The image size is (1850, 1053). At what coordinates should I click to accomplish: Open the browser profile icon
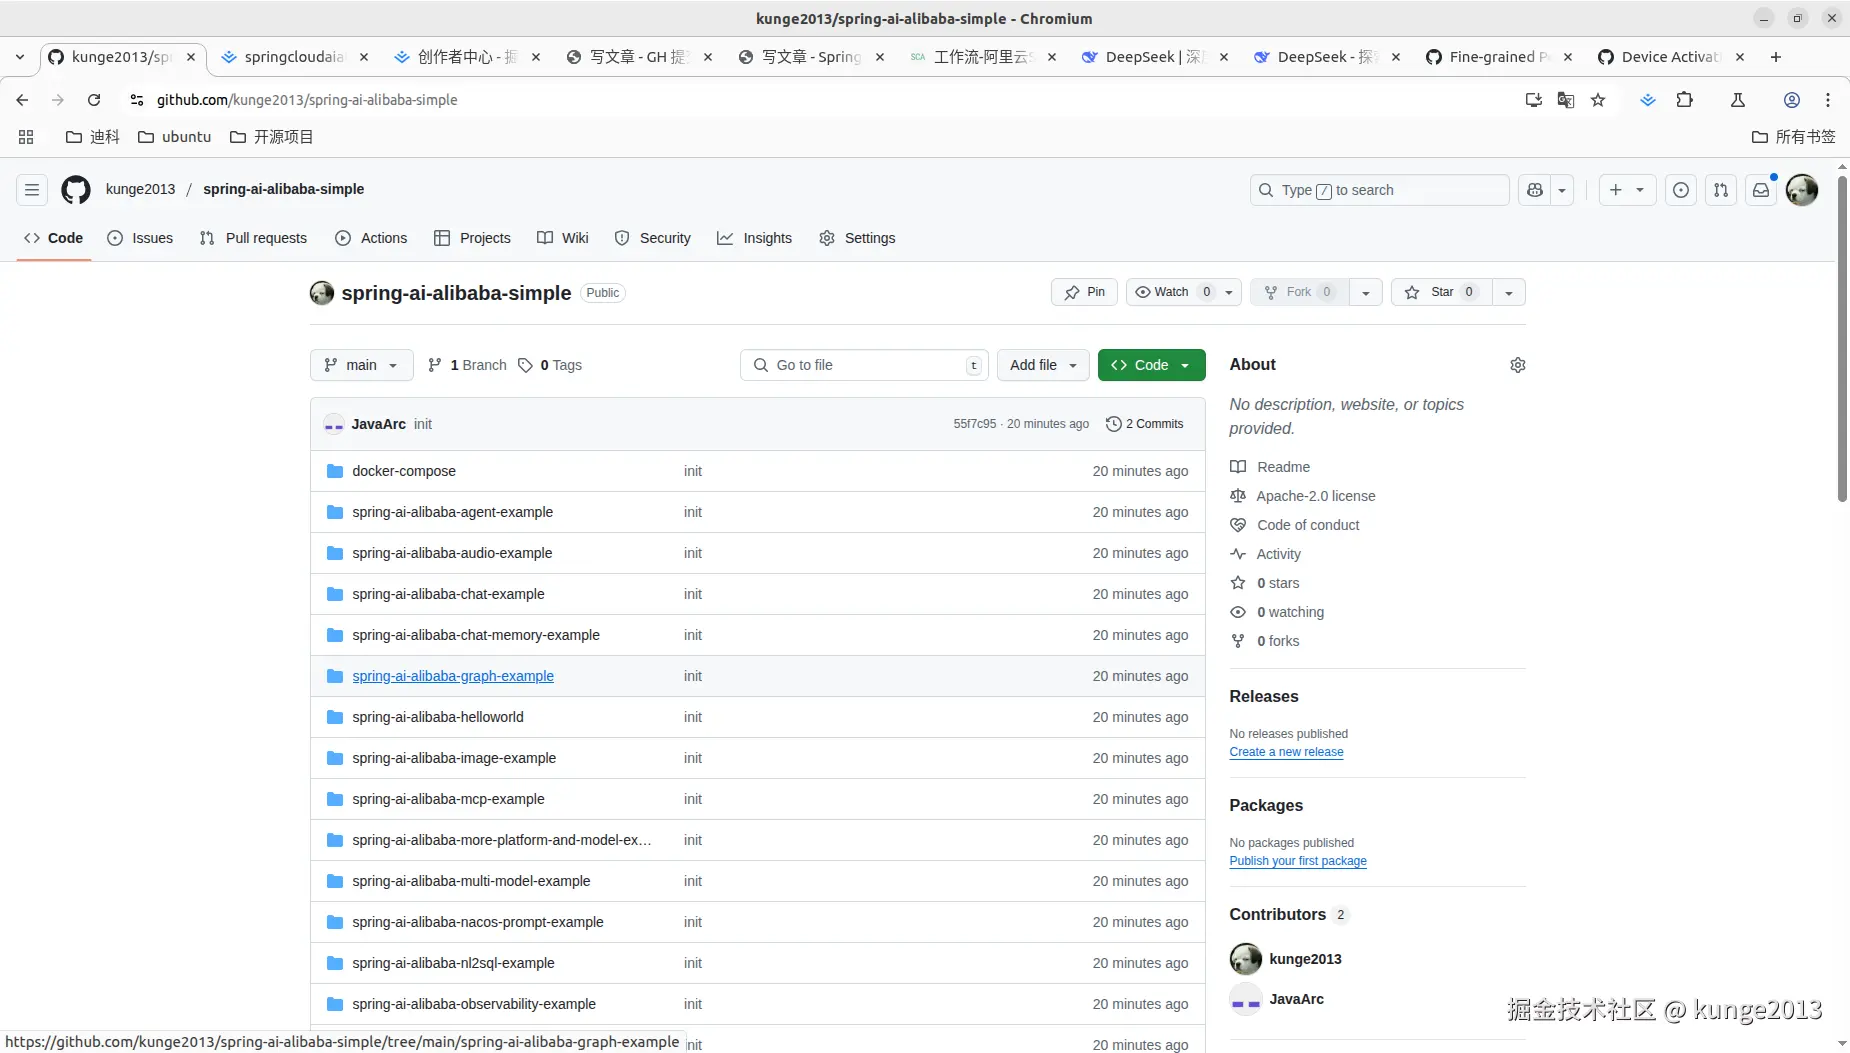pyautogui.click(x=1792, y=100)
